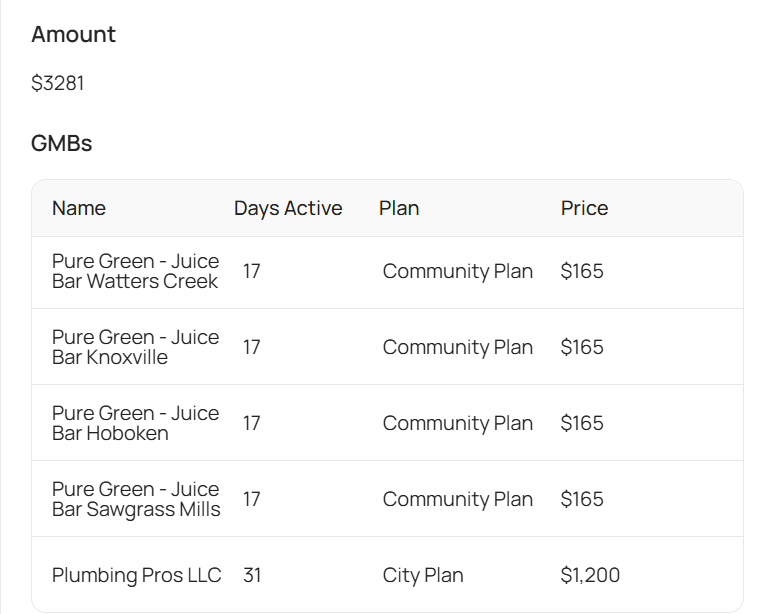Click Sawgrass Mills row's $165 price
Viewport: 763px width, 614px height.
[582, 499]
